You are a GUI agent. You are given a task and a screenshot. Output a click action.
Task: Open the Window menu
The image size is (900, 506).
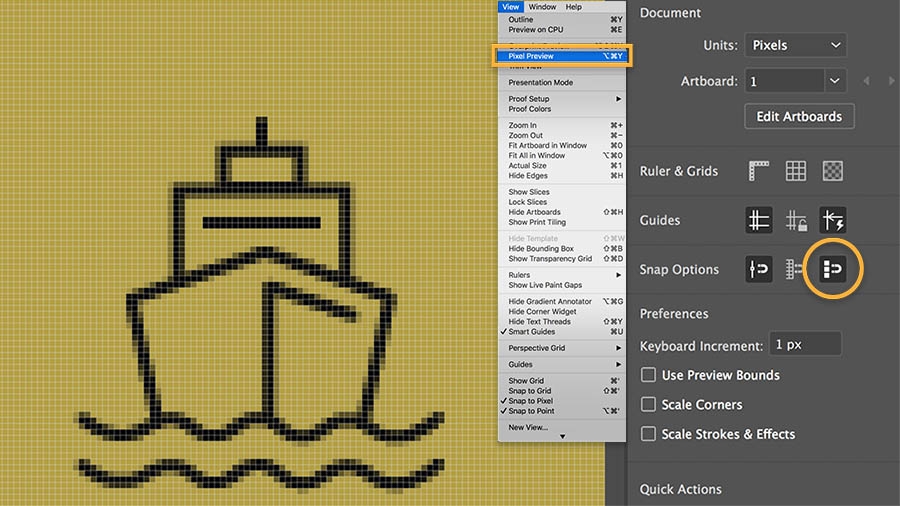[x=543, y=7]
